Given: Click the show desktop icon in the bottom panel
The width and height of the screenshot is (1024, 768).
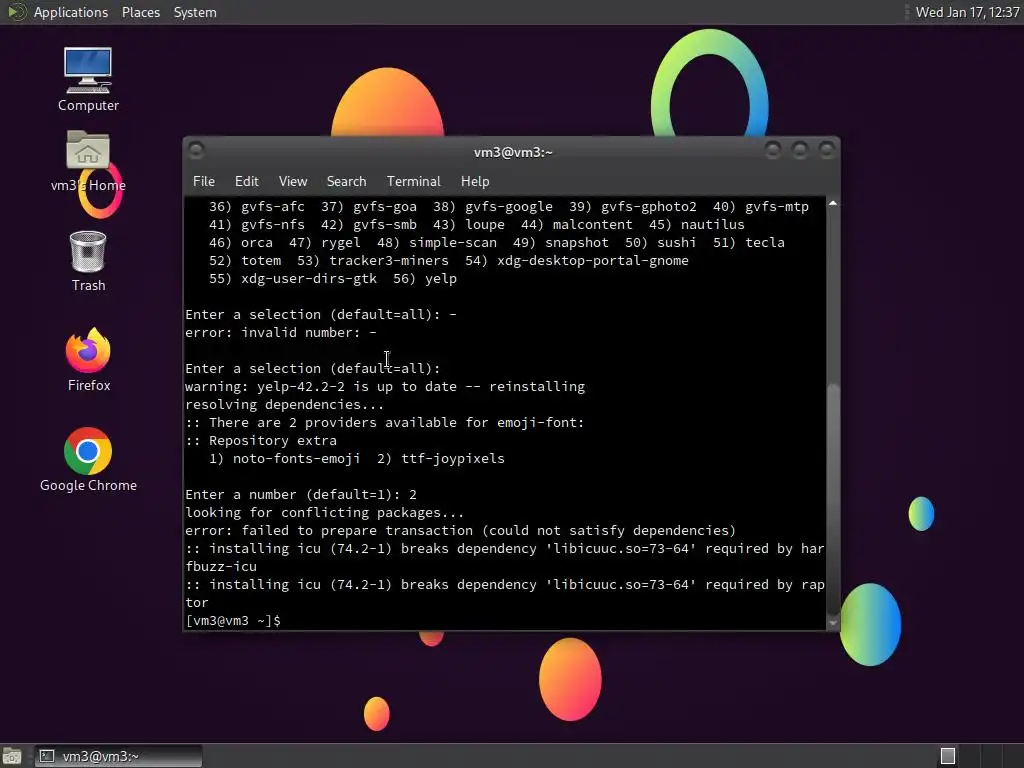Looking at the screenshot, I should 11,756.
